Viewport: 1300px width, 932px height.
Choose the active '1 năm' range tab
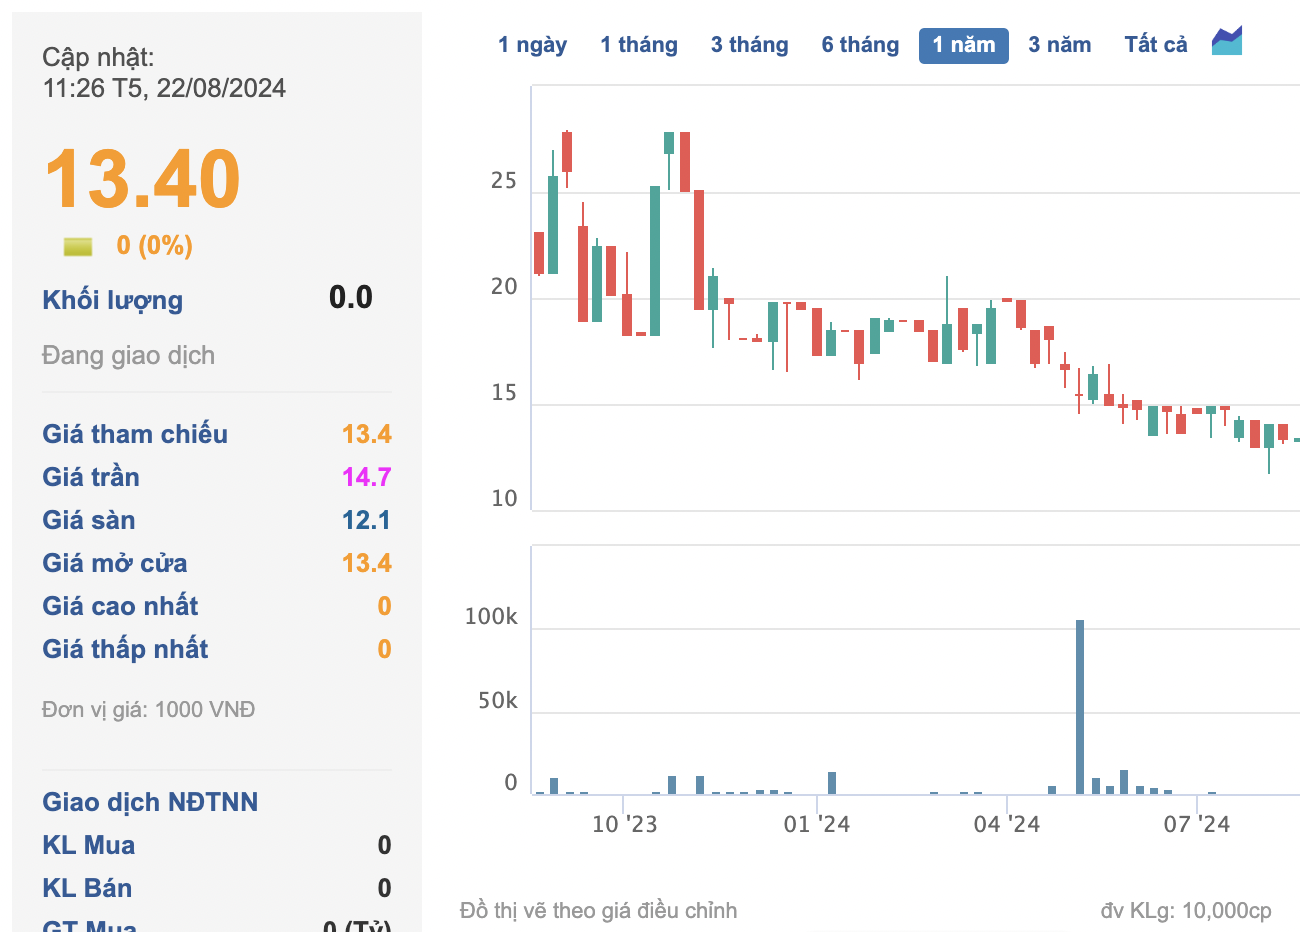(964, 45)
